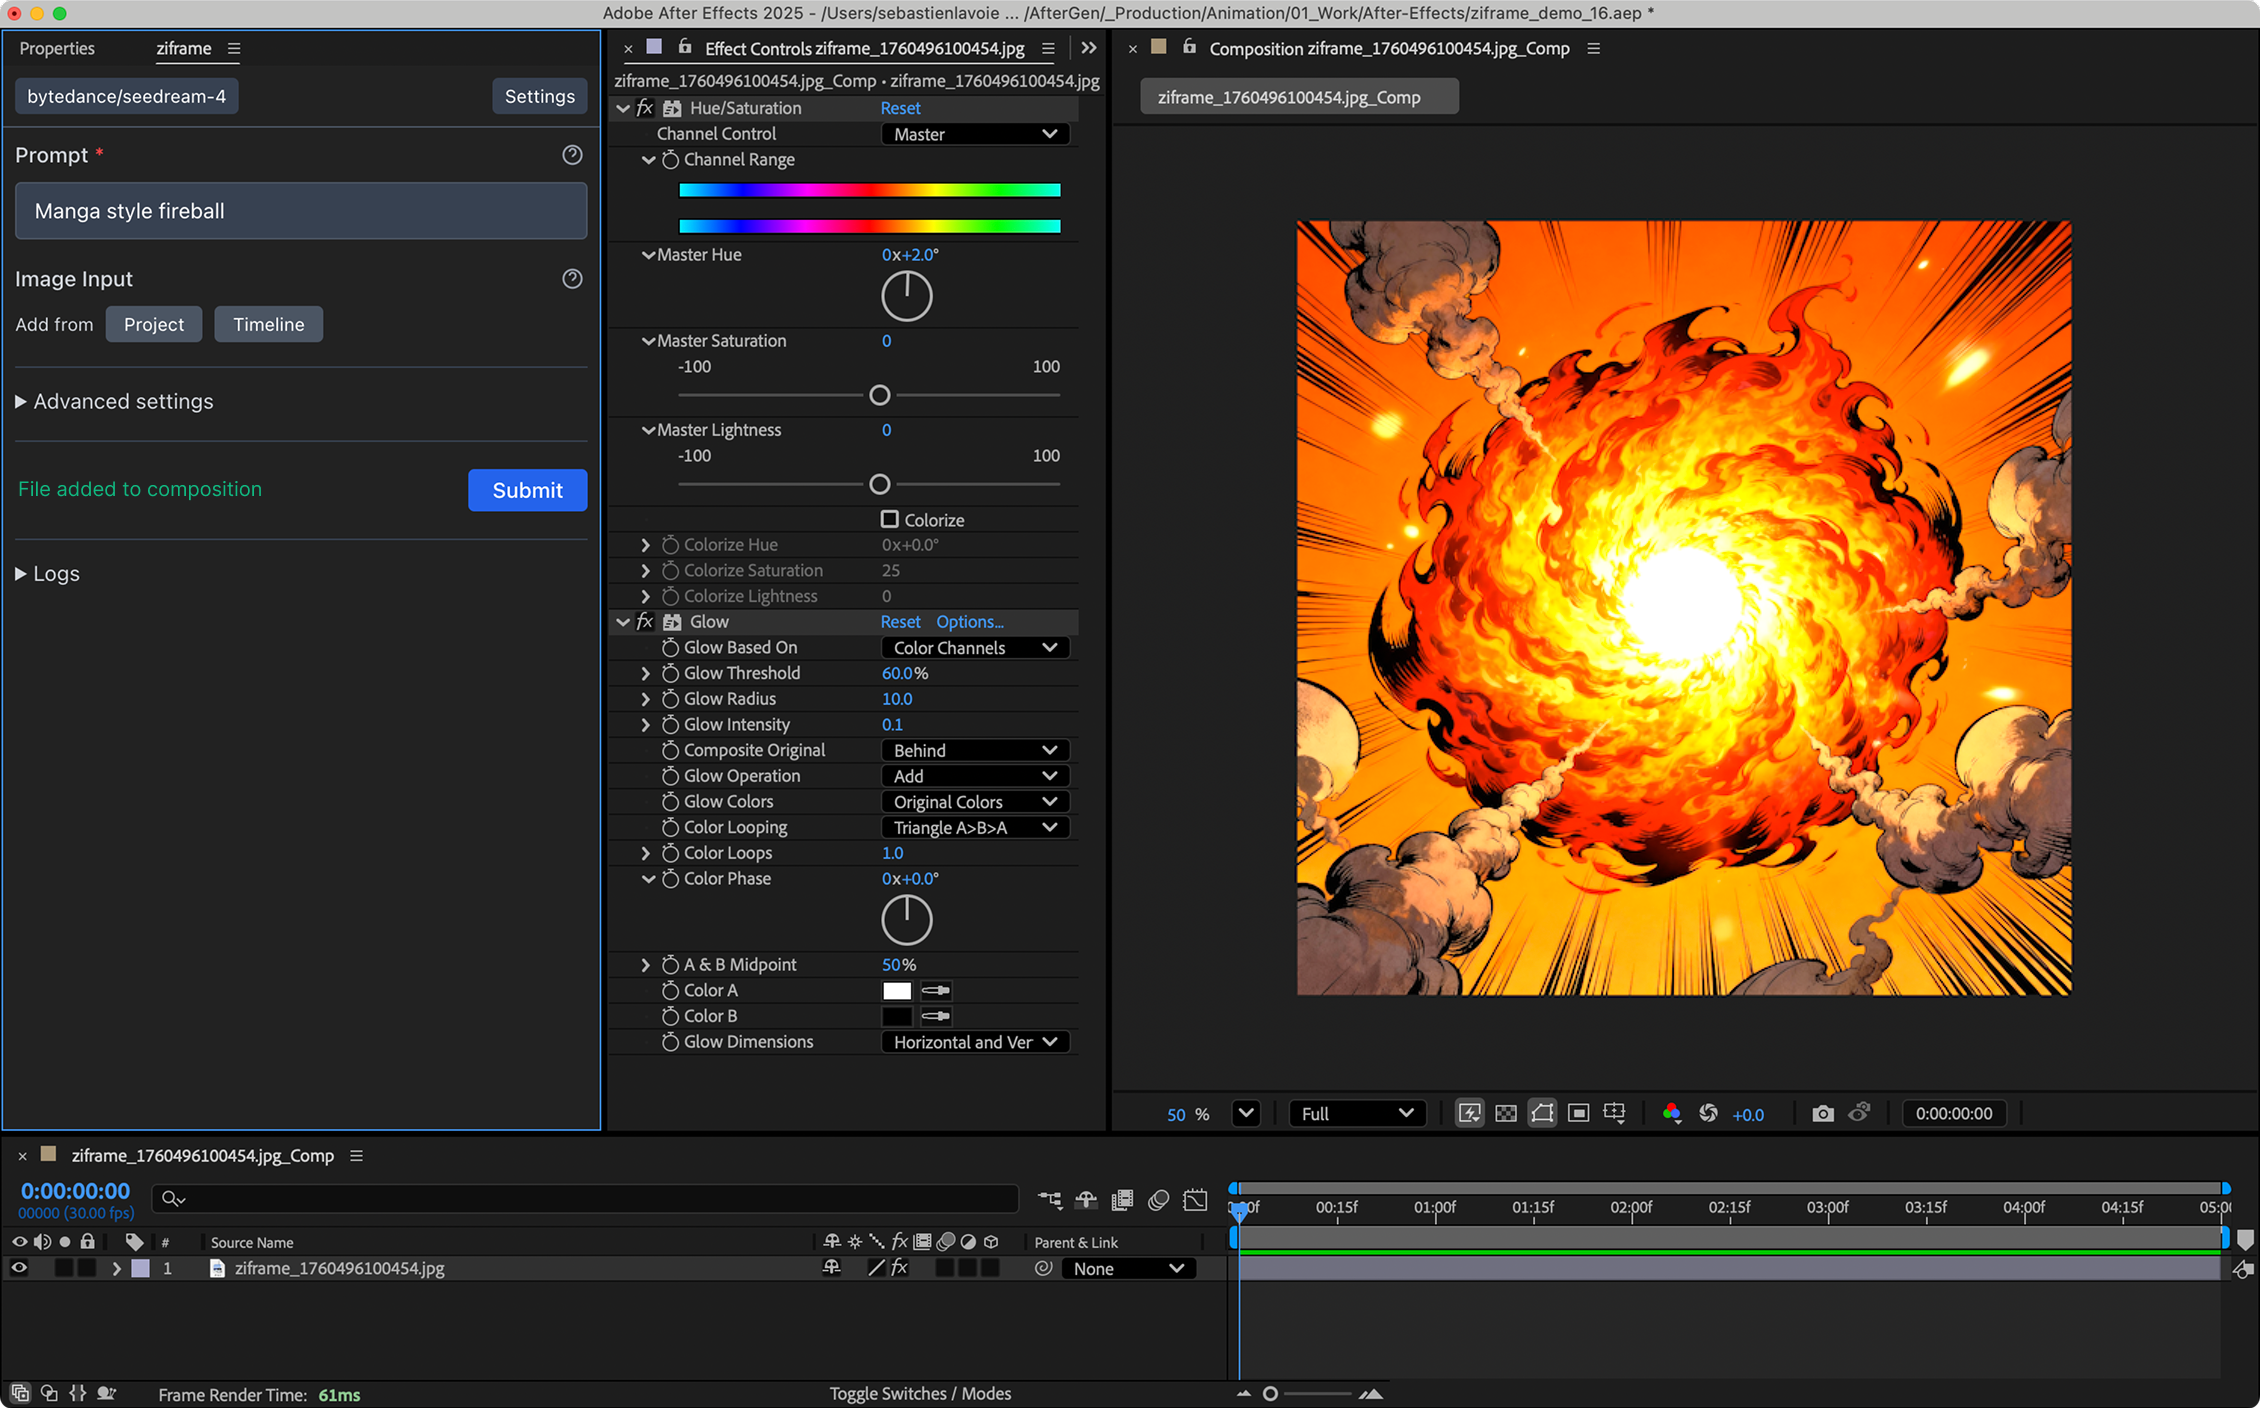Enable the Colorize checkbox

click(x=889, y=519)
